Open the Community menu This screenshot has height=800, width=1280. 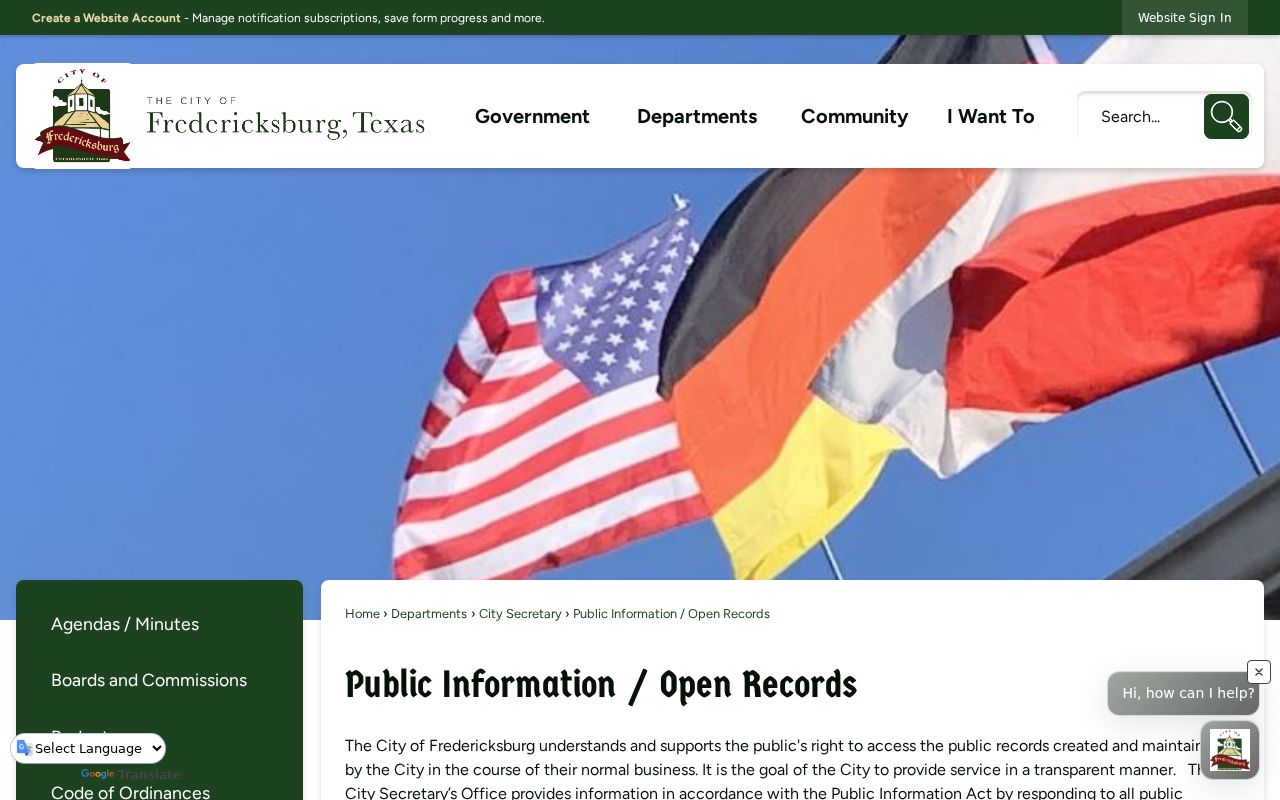pyautogui.click(x=854, y=116)
